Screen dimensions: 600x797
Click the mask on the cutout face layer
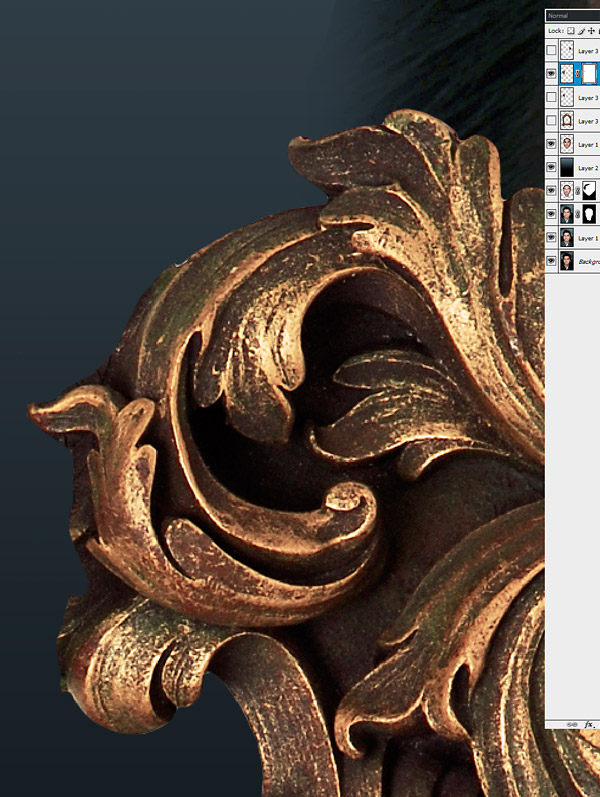pos(589,191)
